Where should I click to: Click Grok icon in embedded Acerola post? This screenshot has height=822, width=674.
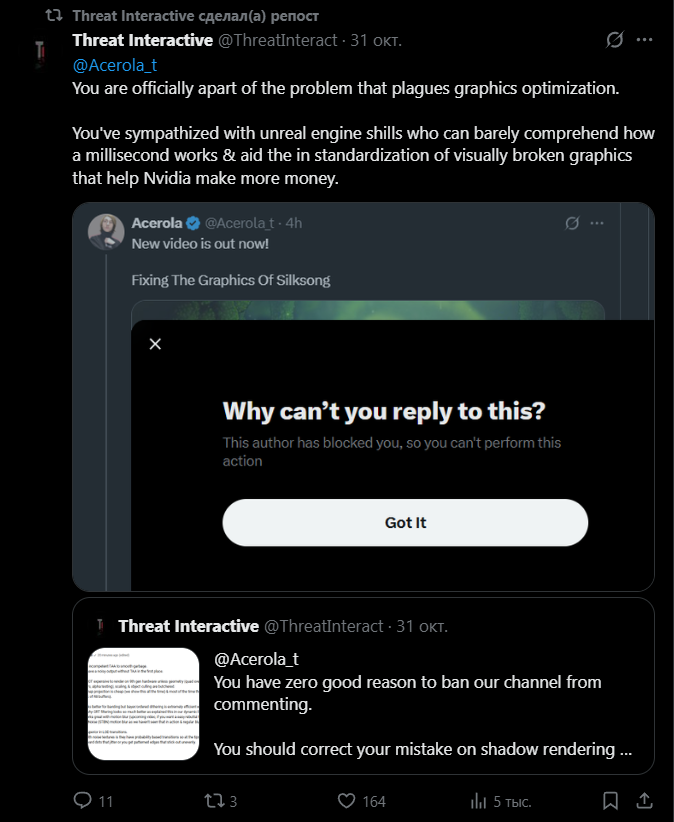point(572,222)
